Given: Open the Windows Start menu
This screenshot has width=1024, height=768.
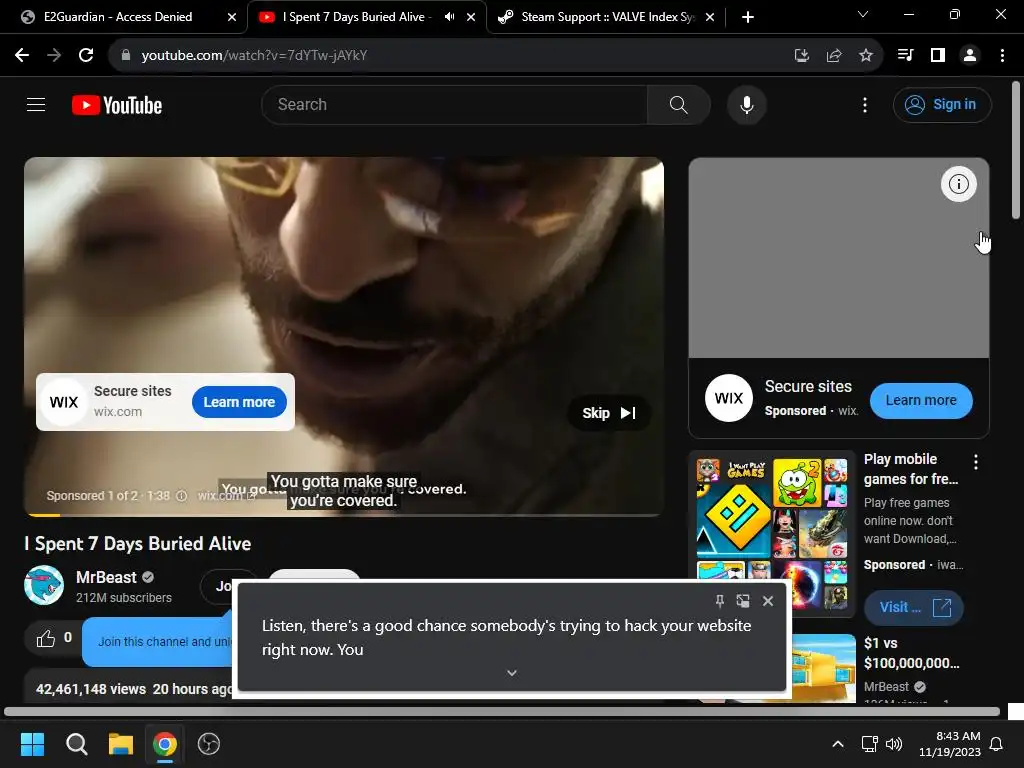Looking at the screenshot, I should tap(32, 744).
